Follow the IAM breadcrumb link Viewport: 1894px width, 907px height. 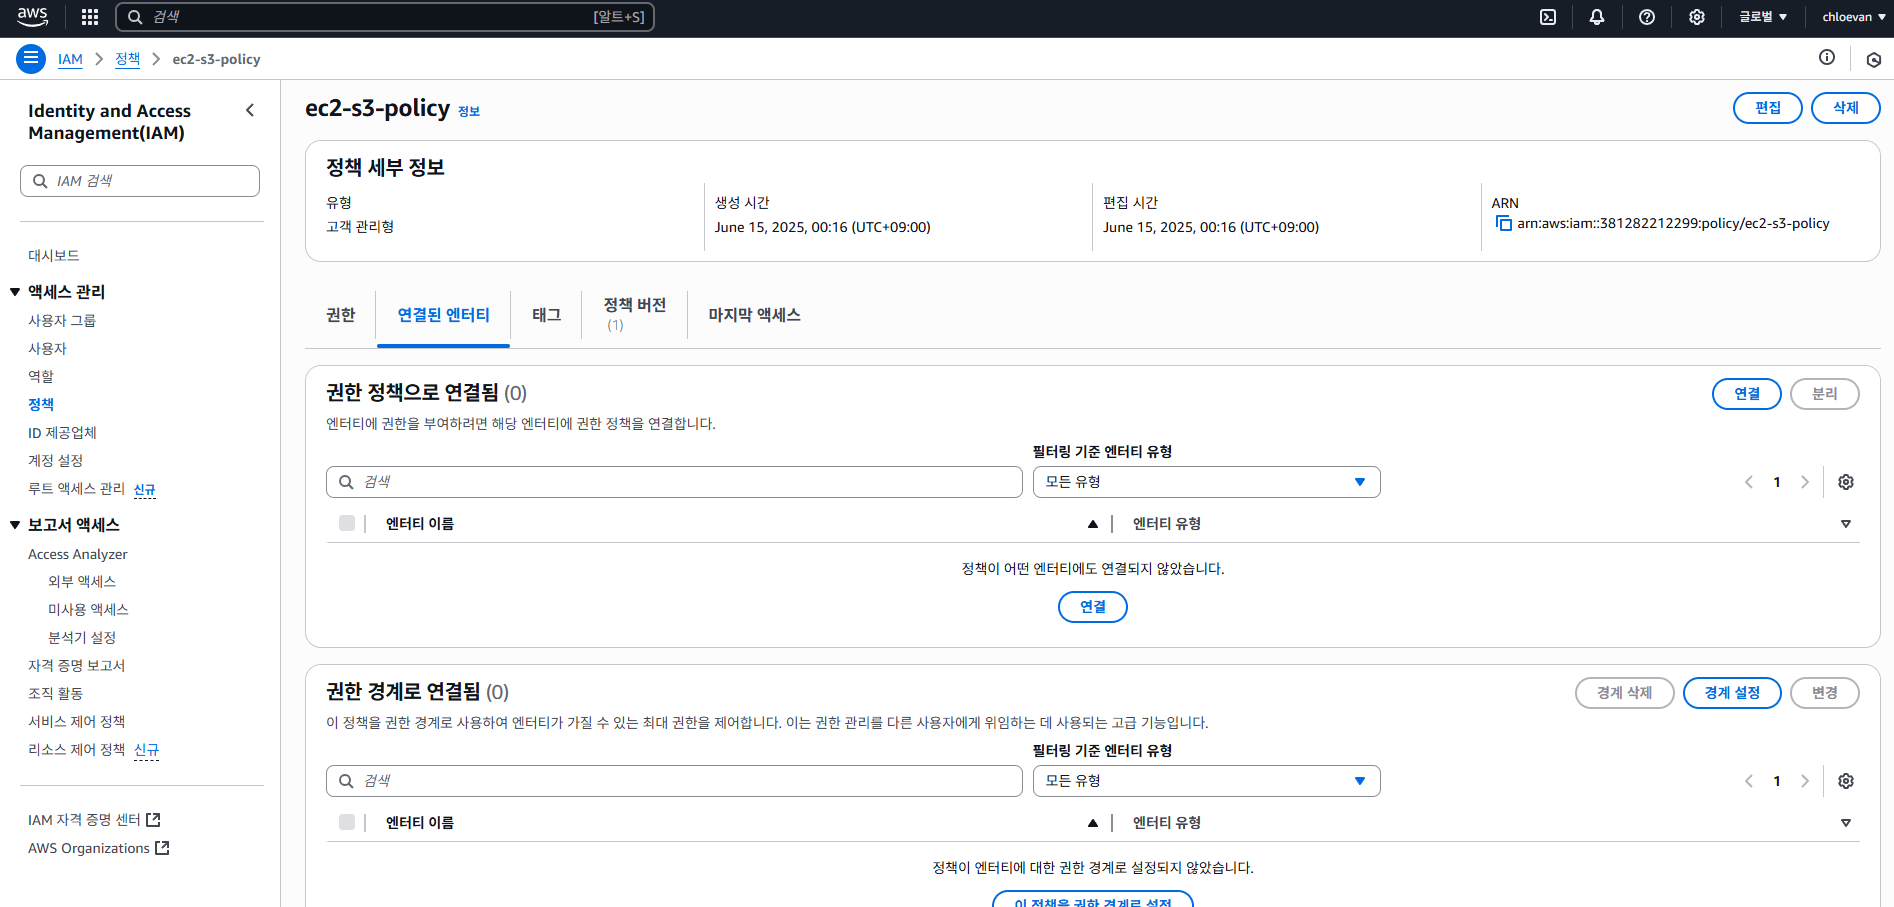pyautogui.click(x=70, y=59)
